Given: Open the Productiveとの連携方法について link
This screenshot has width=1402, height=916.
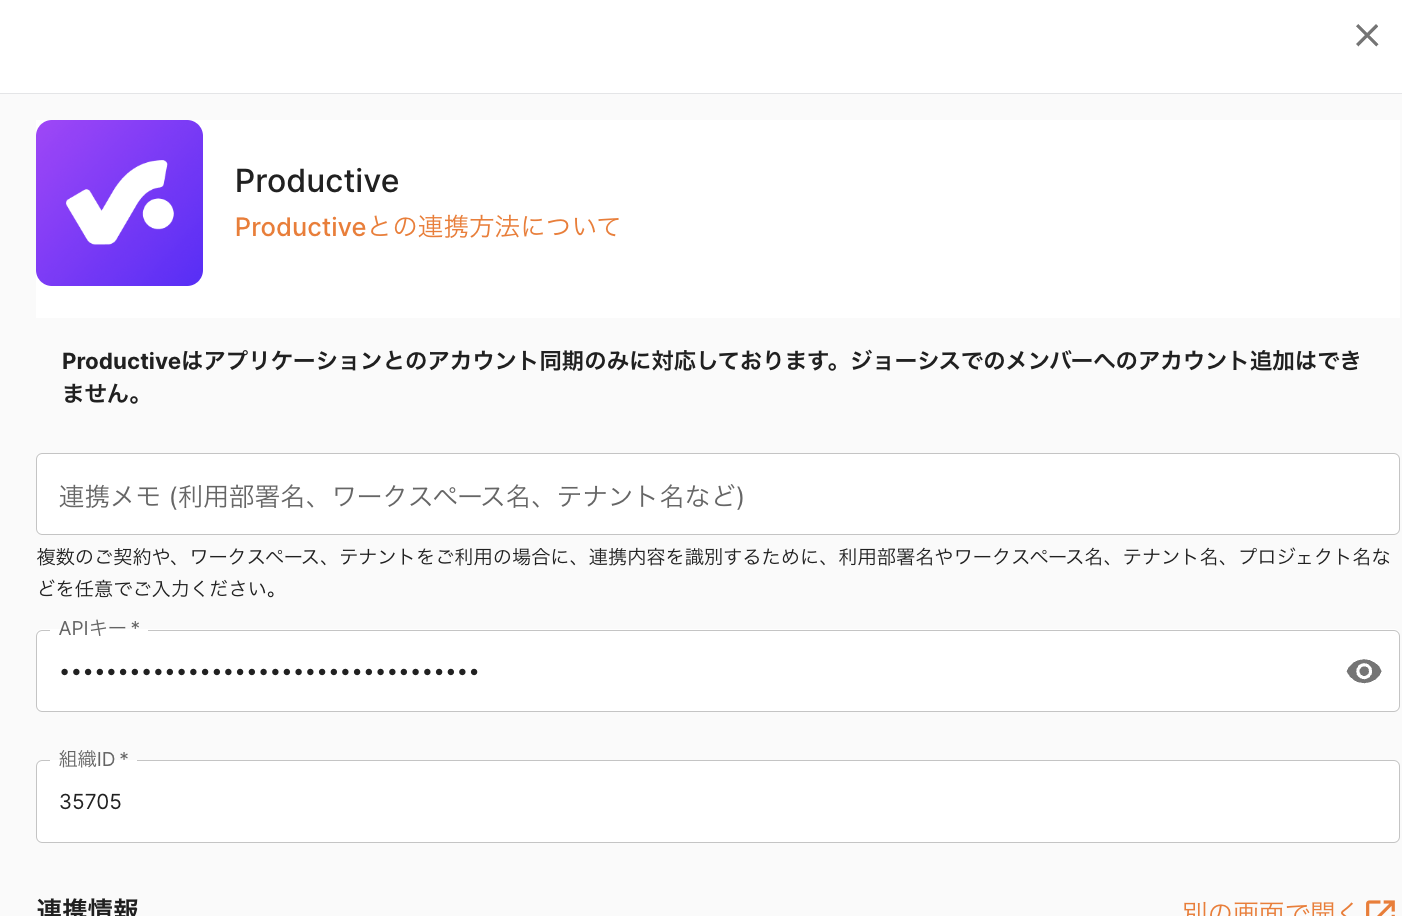Looking at the screenshot, I should (x=427, y=227).
